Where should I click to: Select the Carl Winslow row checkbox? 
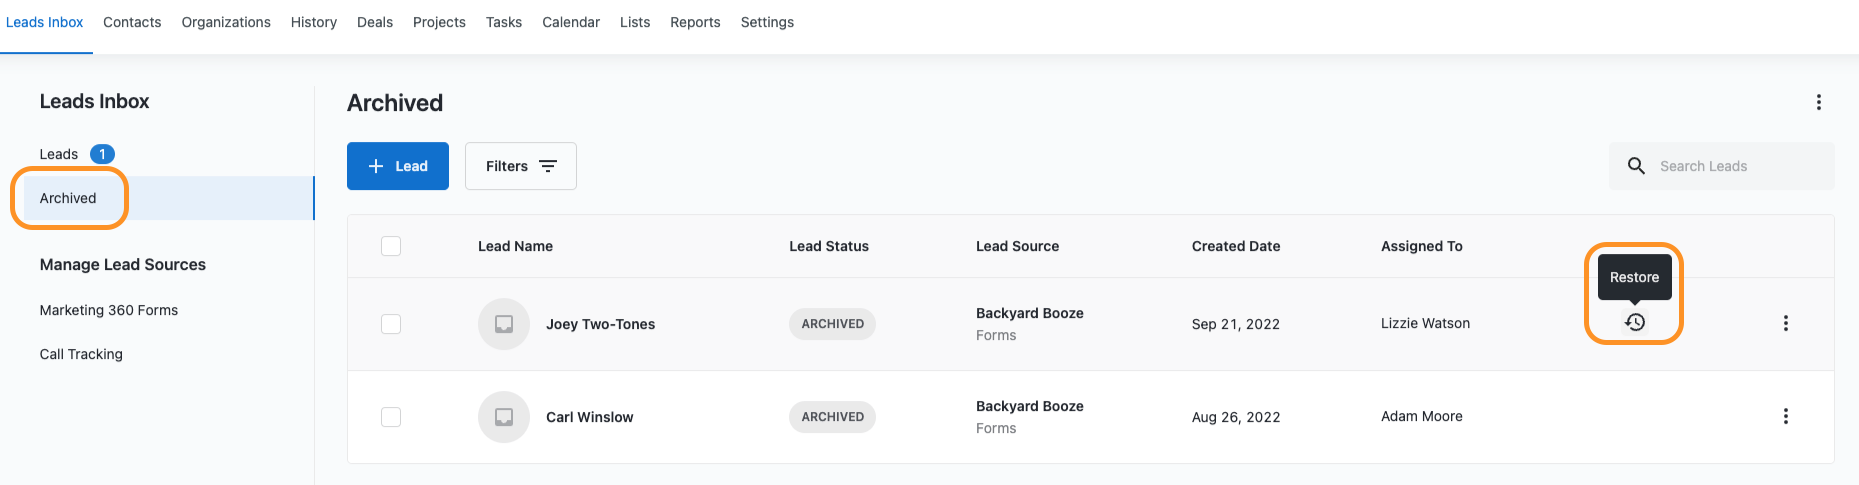[x=391, y=417]
